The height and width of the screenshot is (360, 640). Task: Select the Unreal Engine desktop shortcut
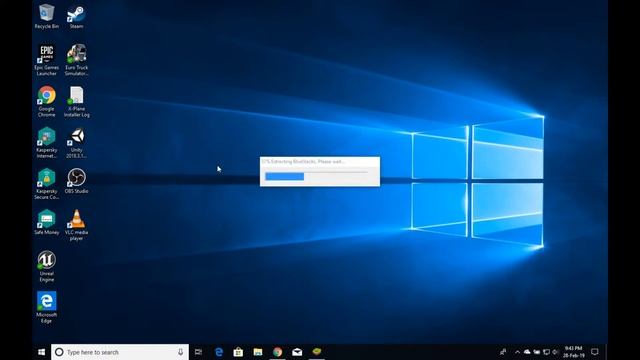47,266
